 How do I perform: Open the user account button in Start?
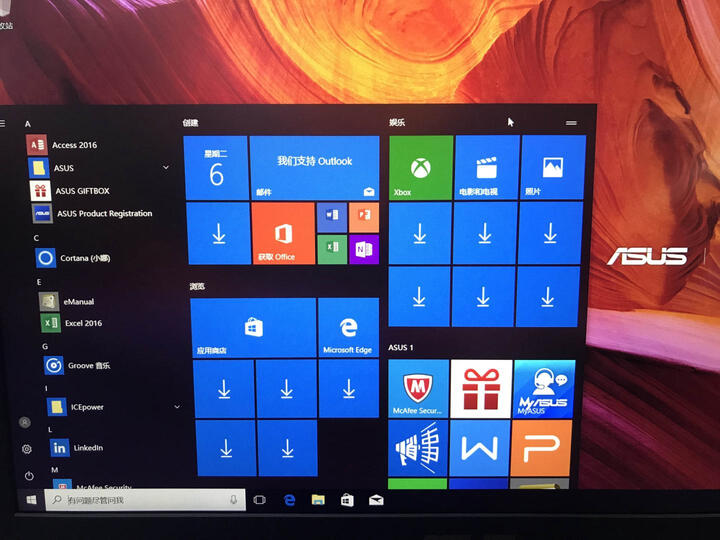pyautogui.click(x=25, y=422)
